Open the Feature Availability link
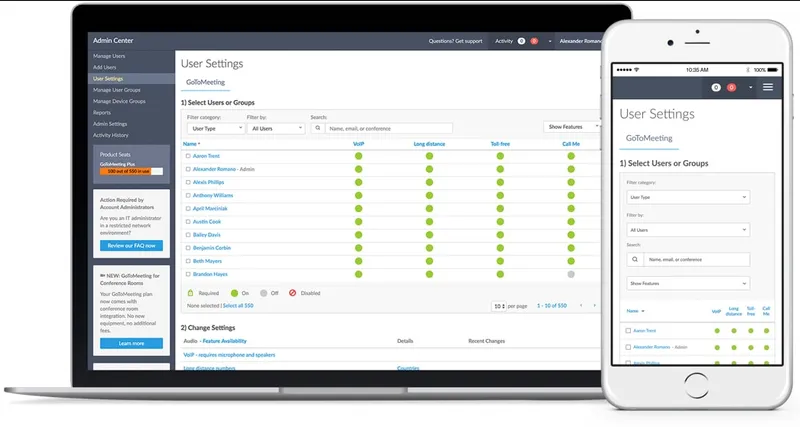The image size is (800, 427). point(224,341)
